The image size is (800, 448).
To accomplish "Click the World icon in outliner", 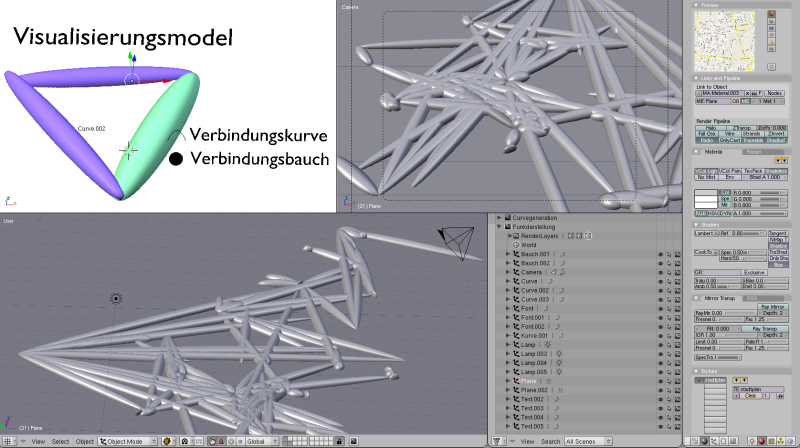I will pyautogui.click(x=516, y=245).
